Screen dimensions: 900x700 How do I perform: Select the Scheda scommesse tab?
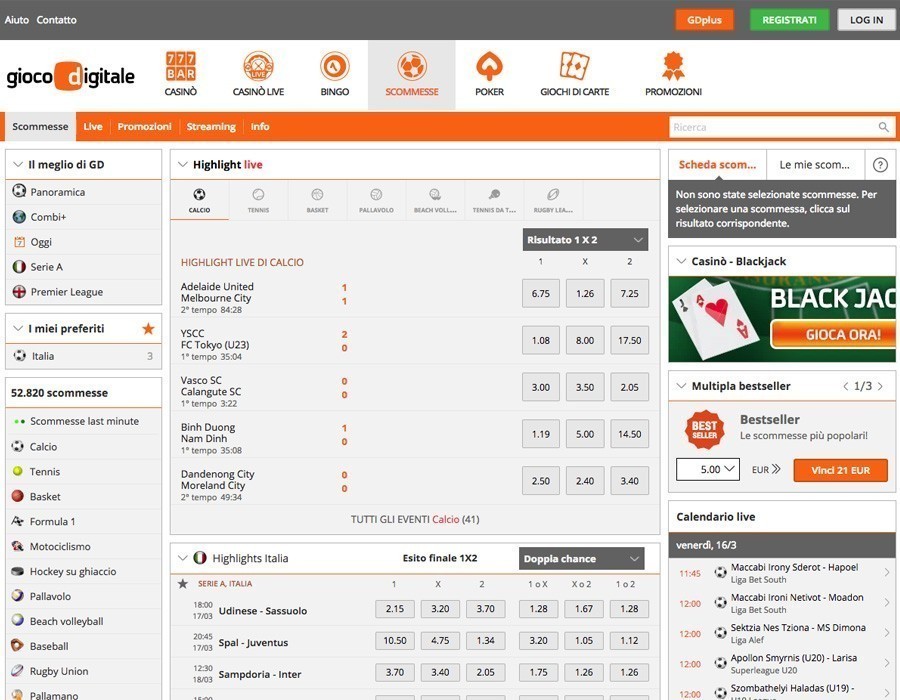[717, 165]
